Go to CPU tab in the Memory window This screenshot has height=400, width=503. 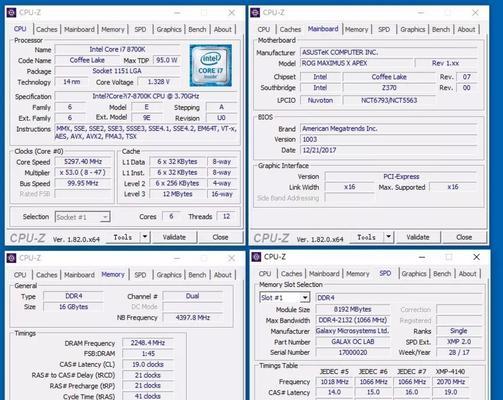(20, 275)
